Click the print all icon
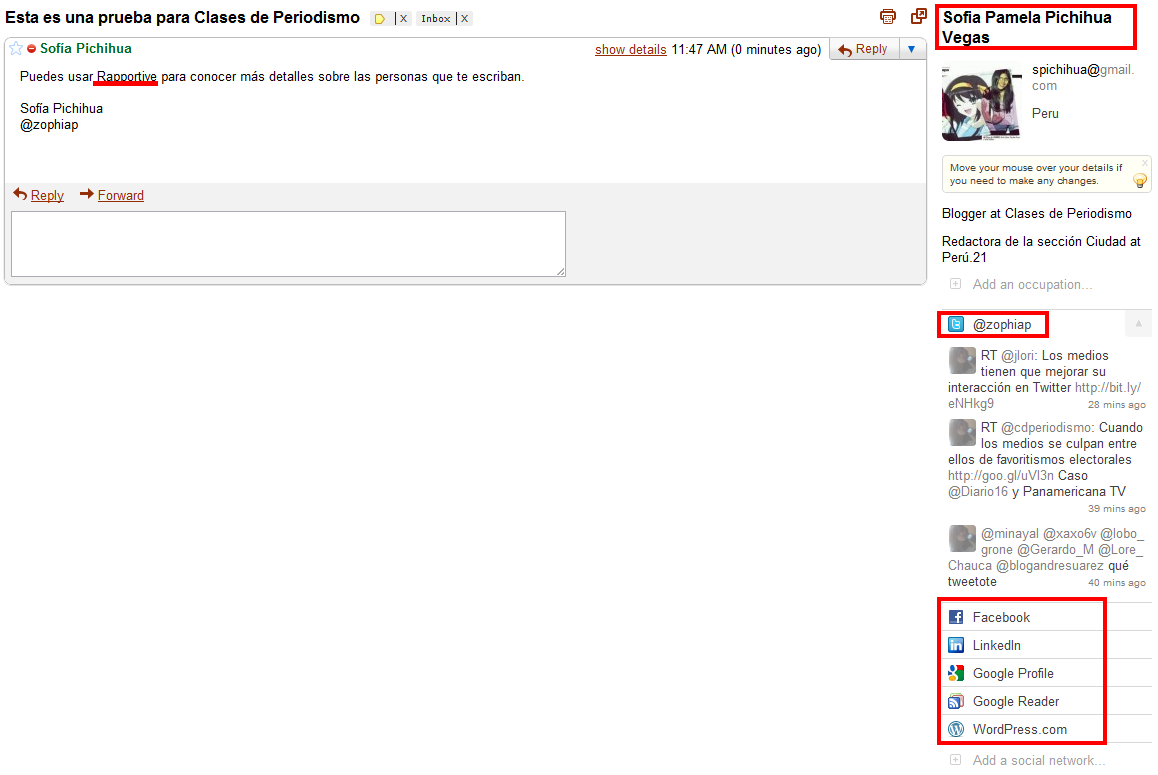Viewport: 1158px width, 775px height. pos(888,16)
